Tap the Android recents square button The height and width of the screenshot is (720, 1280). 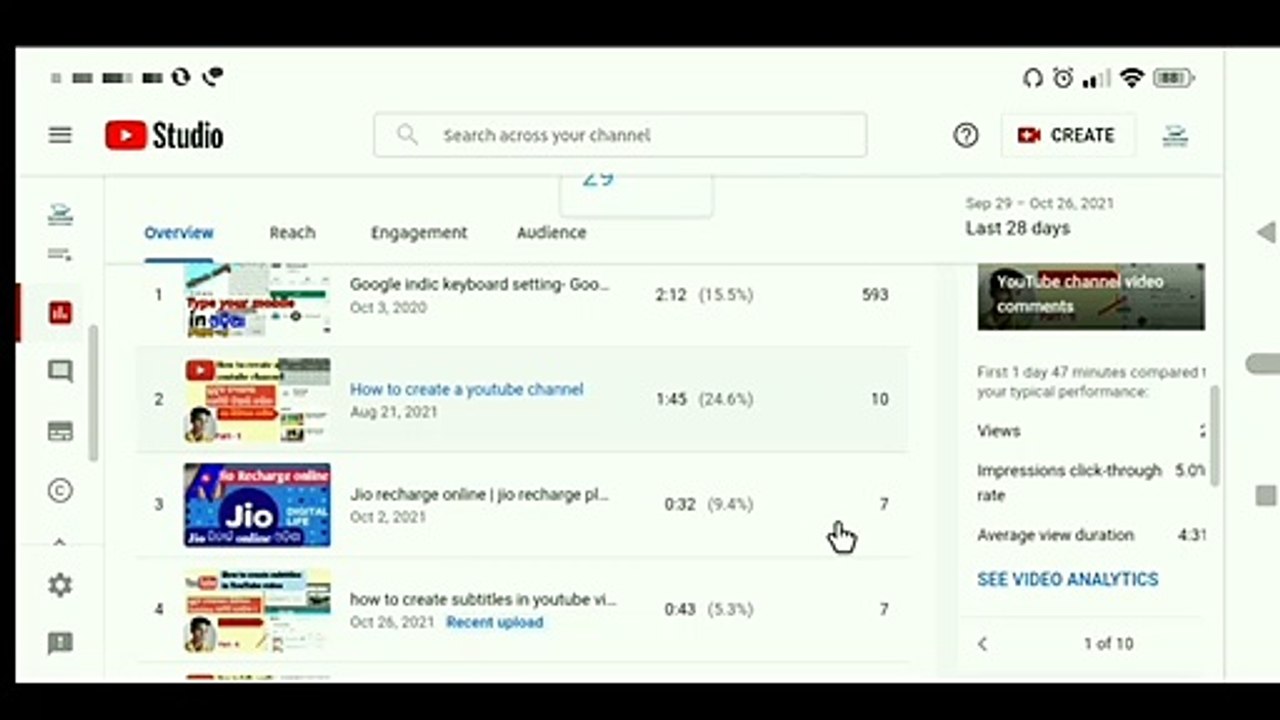coord(1266,496)
